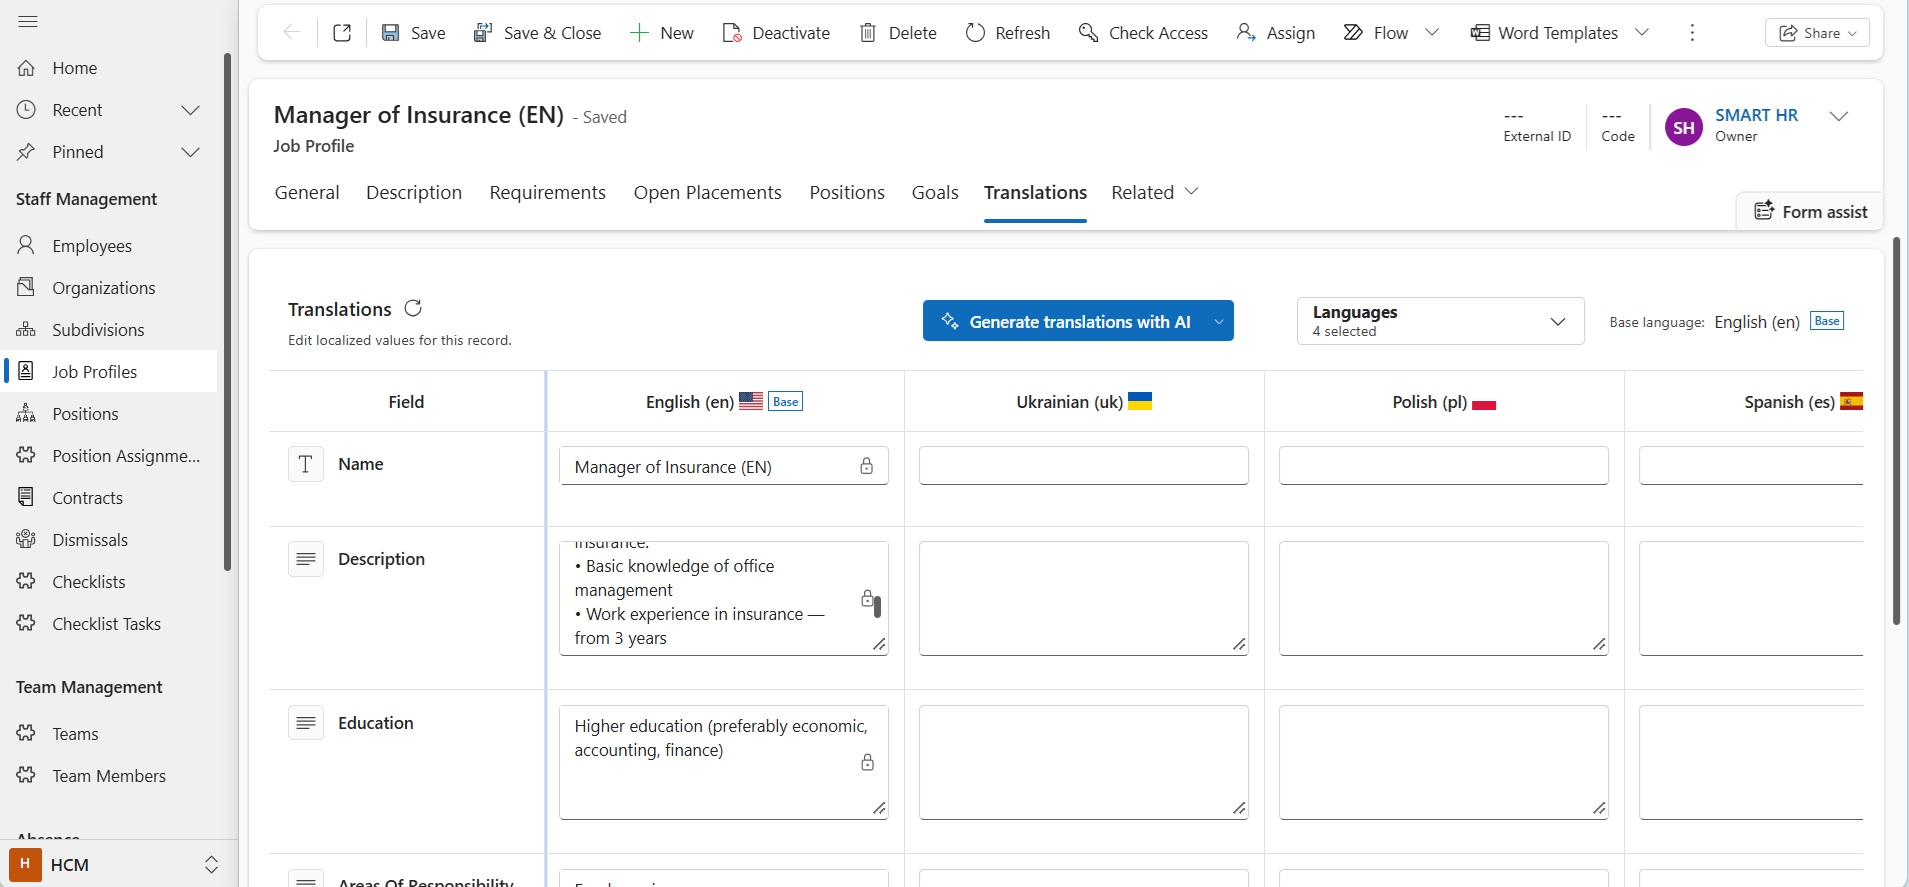
Task: Open record in new window icon
Action: [x=342, y=33]
